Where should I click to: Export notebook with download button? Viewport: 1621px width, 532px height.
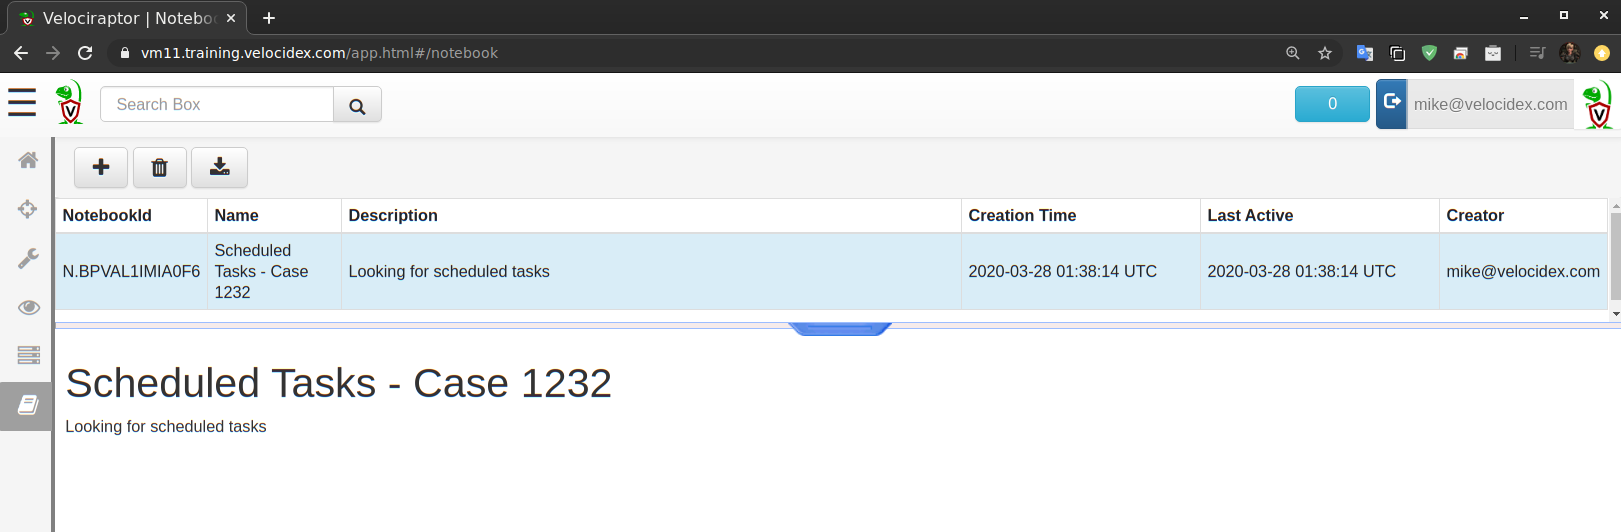pos(219,167)
